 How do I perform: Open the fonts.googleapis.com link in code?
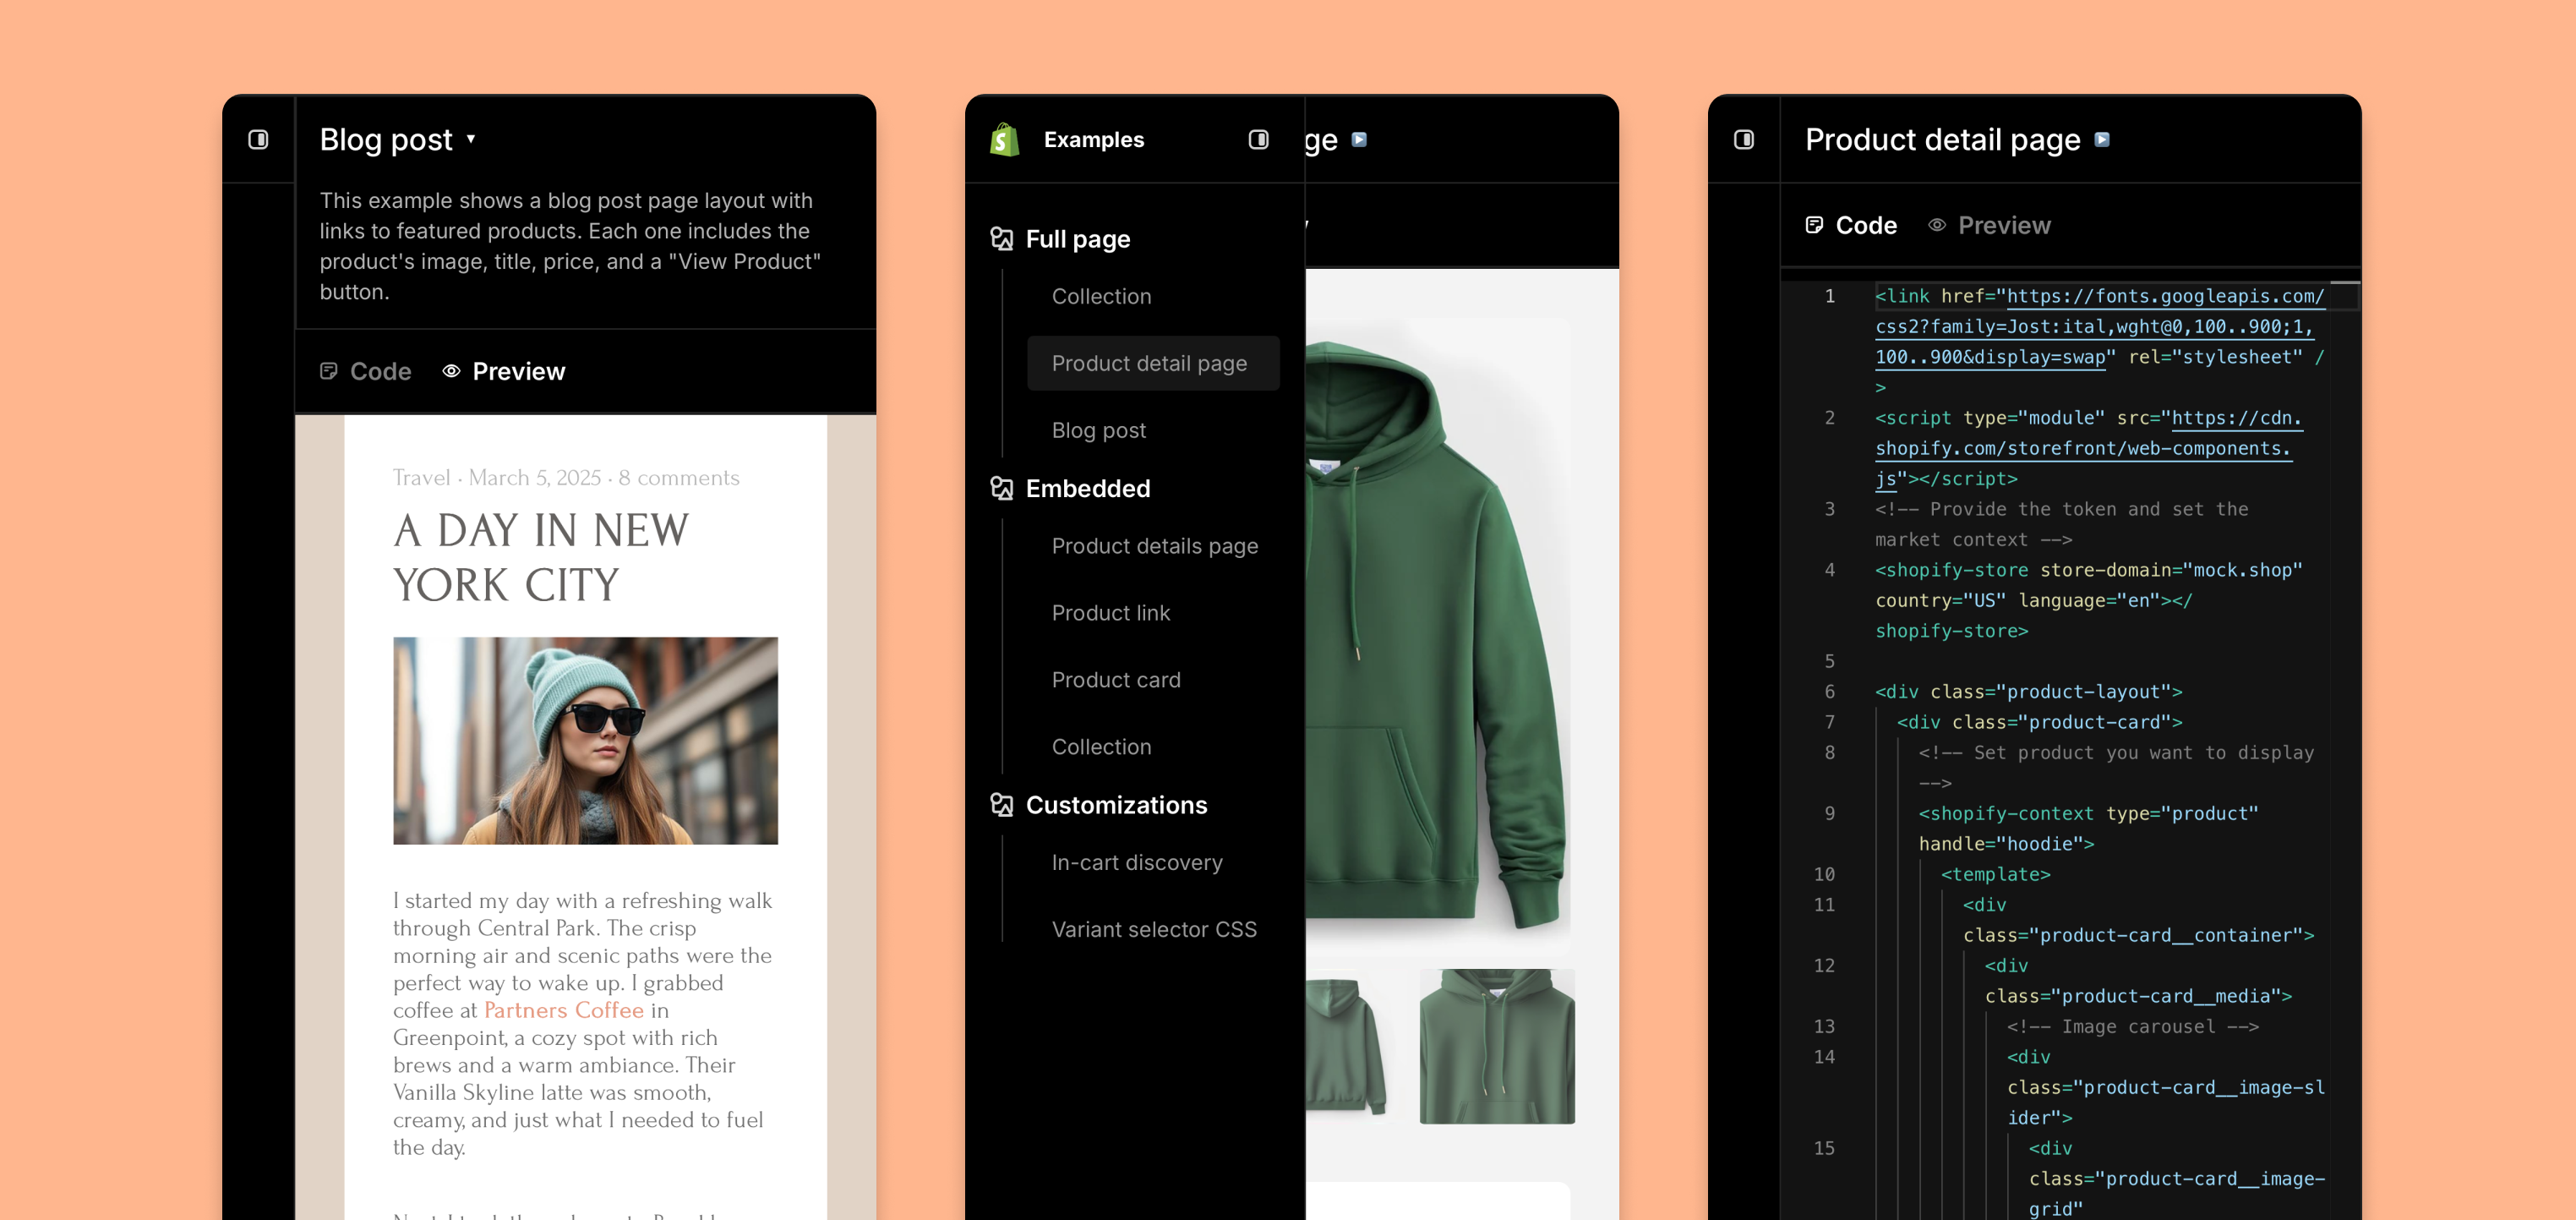click(2166, 296)
